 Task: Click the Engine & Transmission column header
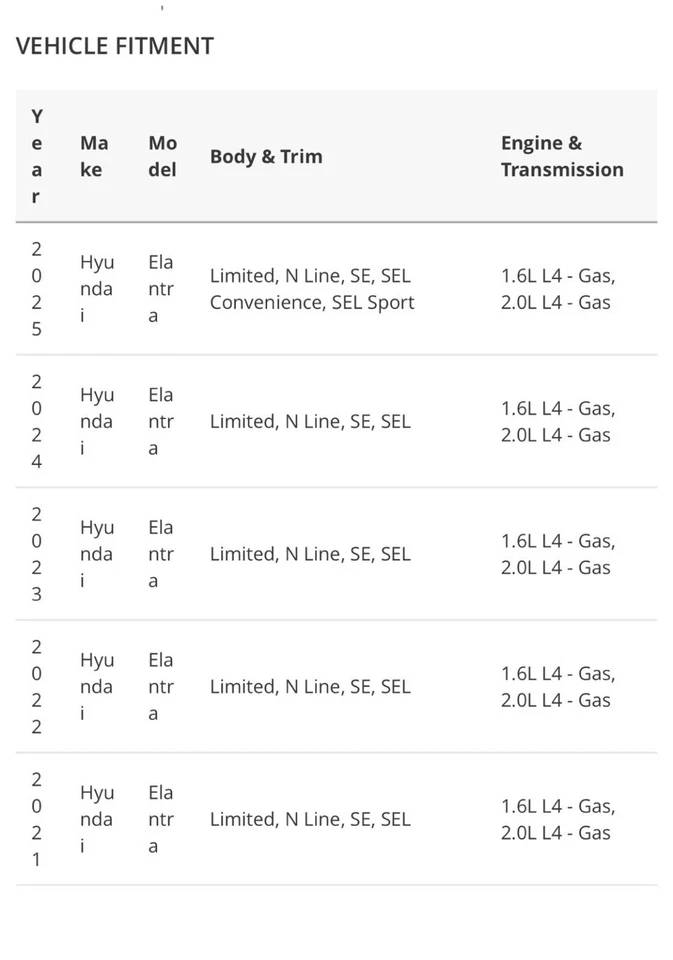[x=562, y=157]
